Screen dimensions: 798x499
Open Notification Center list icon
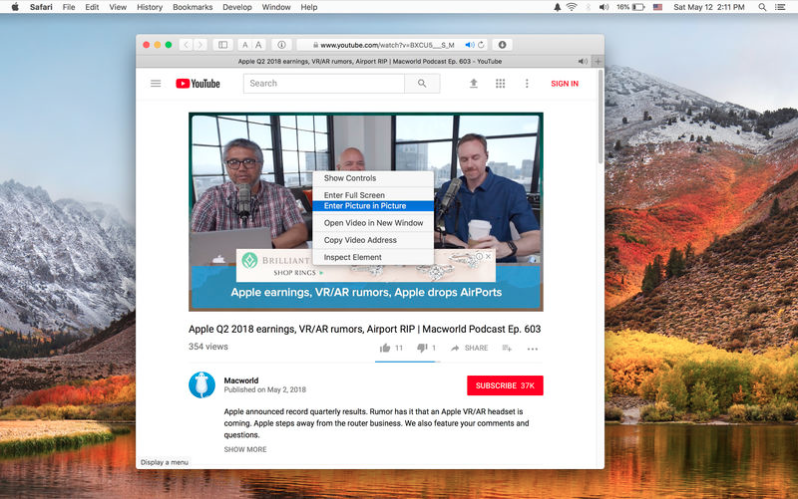click(780, 7)
